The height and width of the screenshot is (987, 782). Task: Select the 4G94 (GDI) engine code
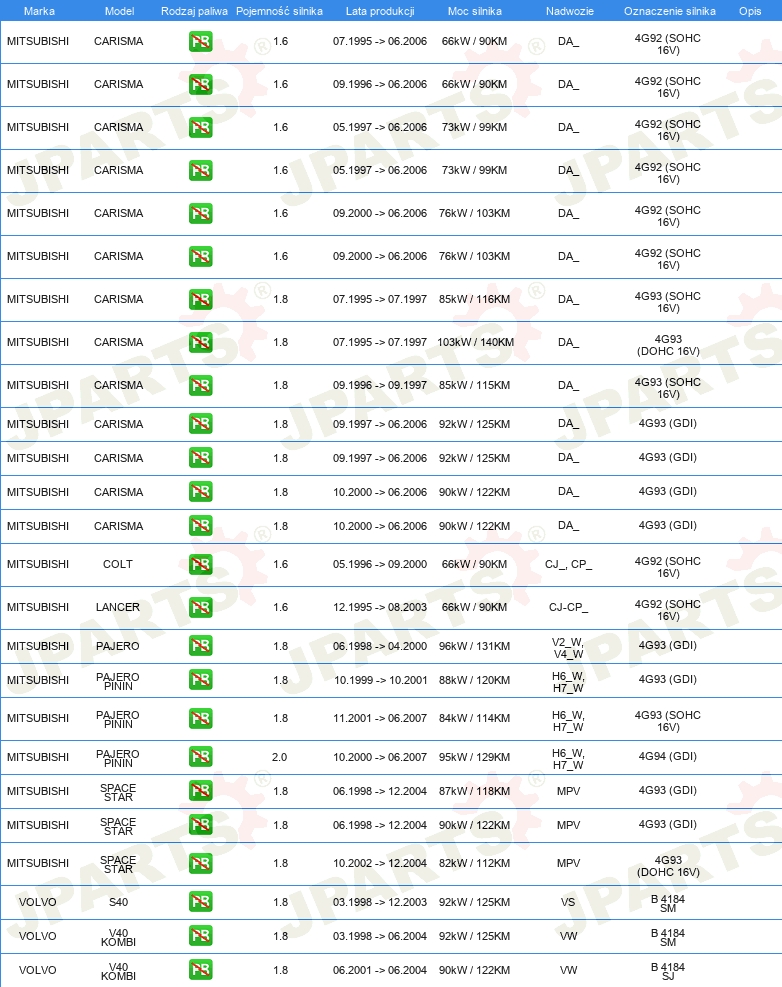pyautogui.click(x=667, y=756)
